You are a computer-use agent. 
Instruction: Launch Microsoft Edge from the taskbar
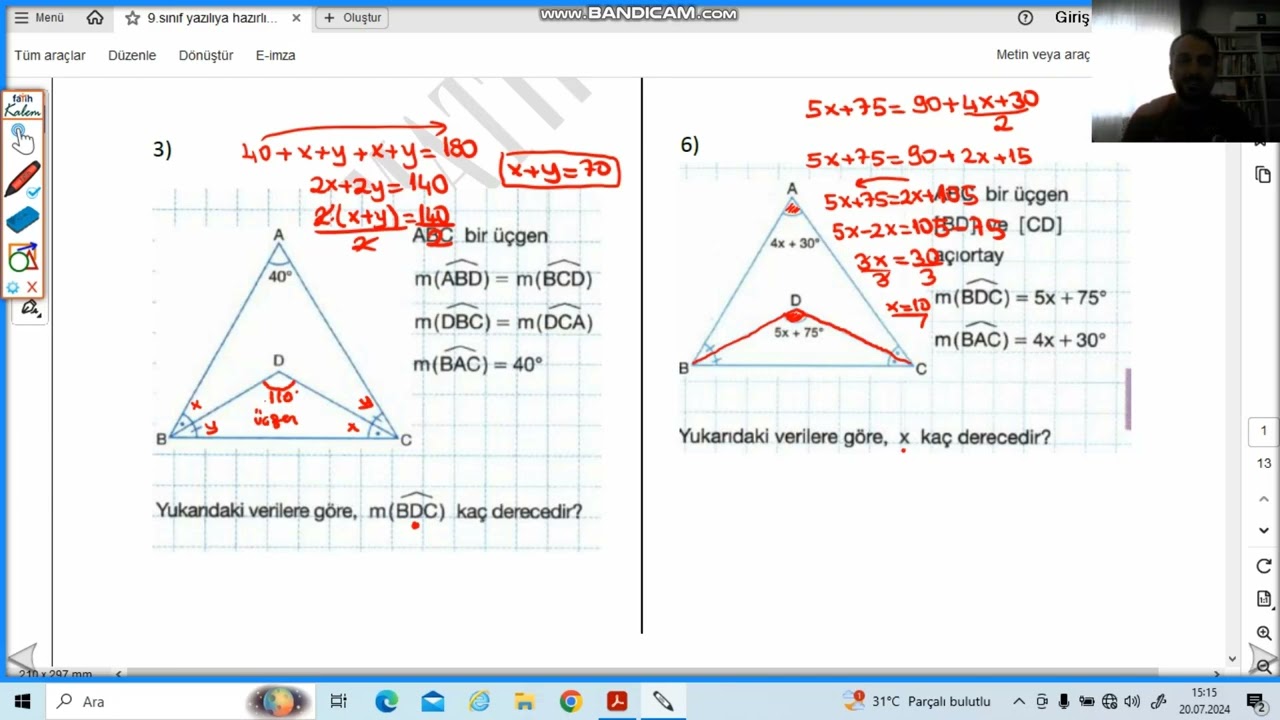click(386, 701)
